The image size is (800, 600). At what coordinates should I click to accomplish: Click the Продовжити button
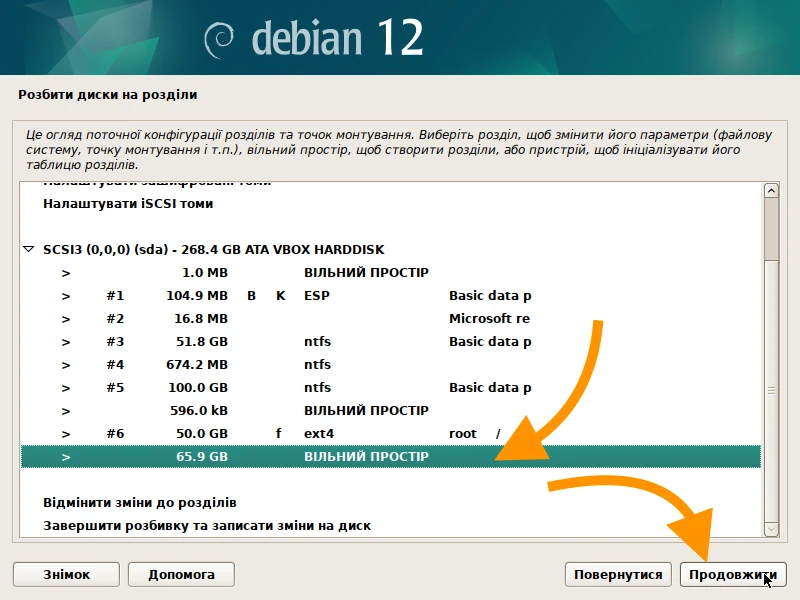(x=733, y=574)
